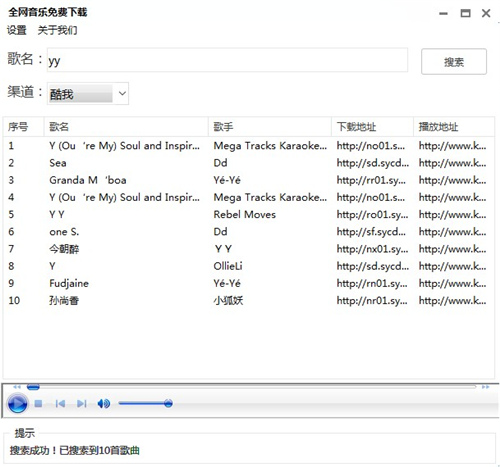Select the Fudjaine song row
This screenshot has height=467, width=500.
(249, 283)
